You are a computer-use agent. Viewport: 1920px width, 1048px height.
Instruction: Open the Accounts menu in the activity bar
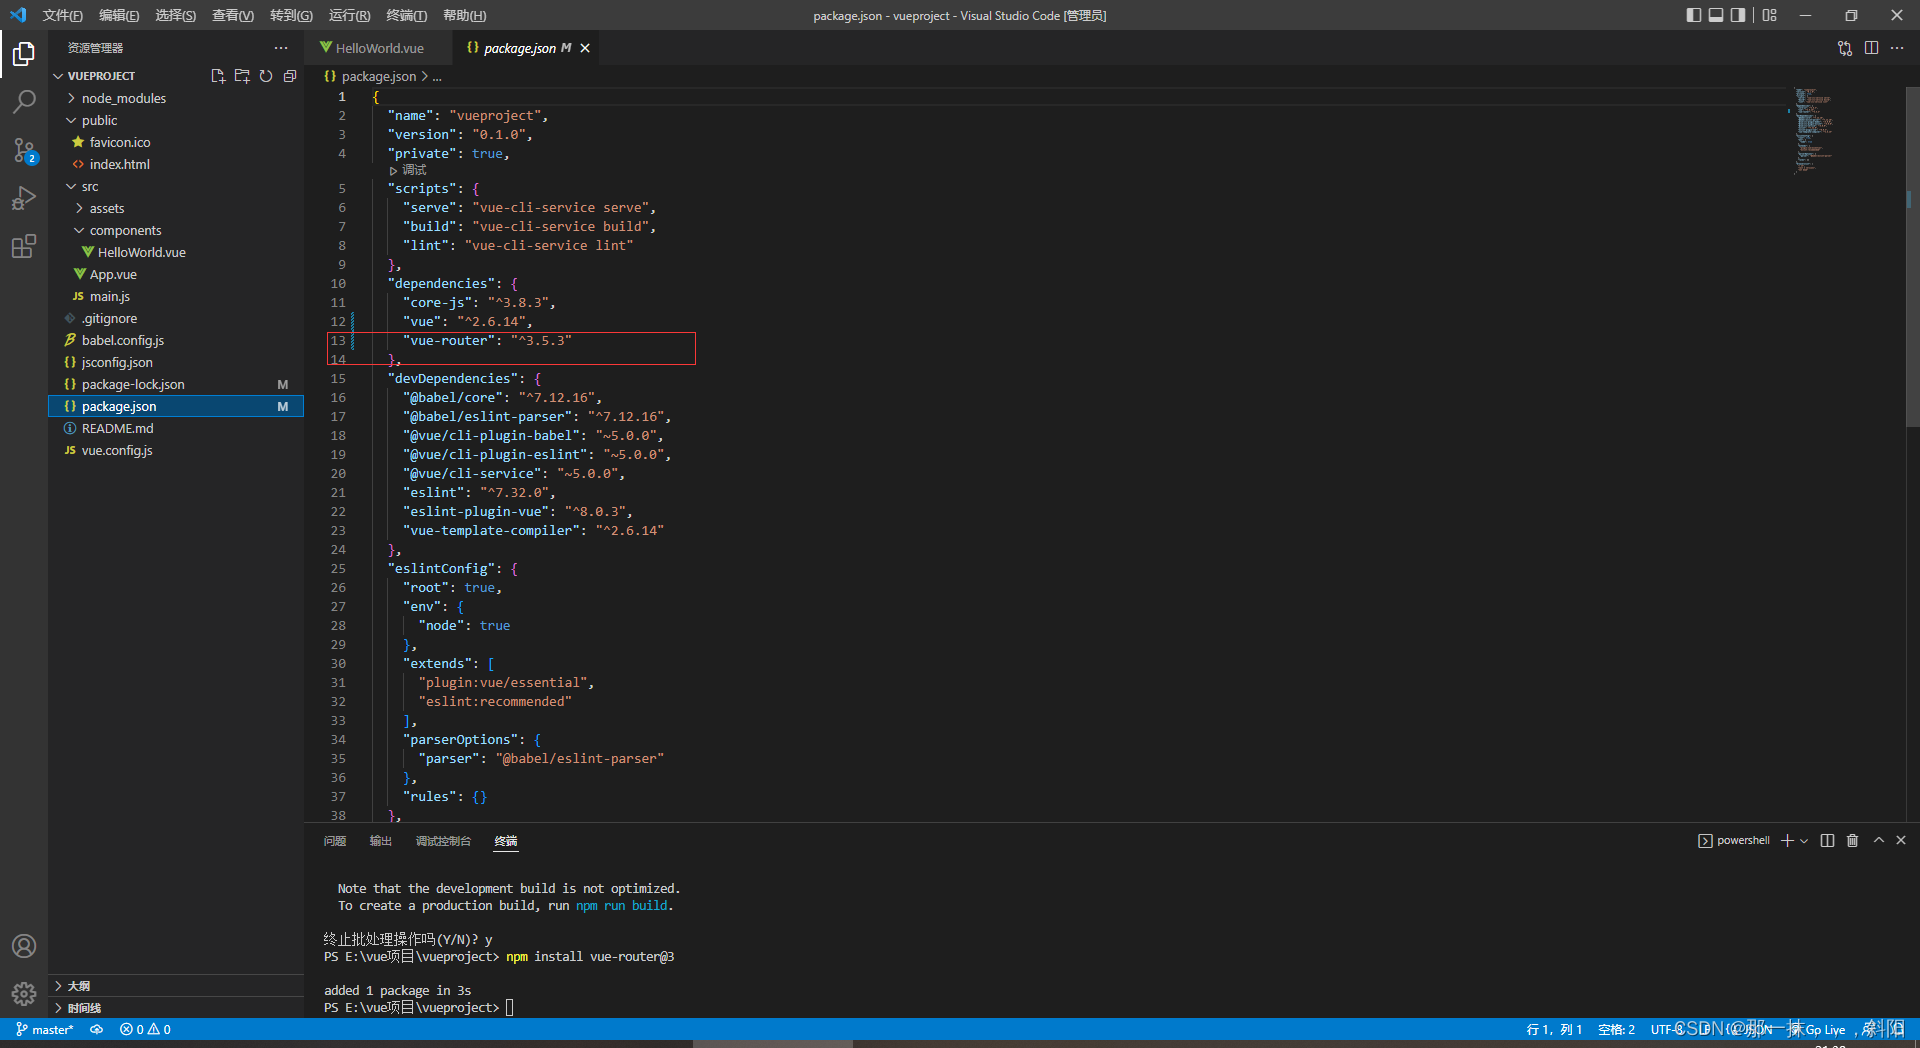[24, 946]
